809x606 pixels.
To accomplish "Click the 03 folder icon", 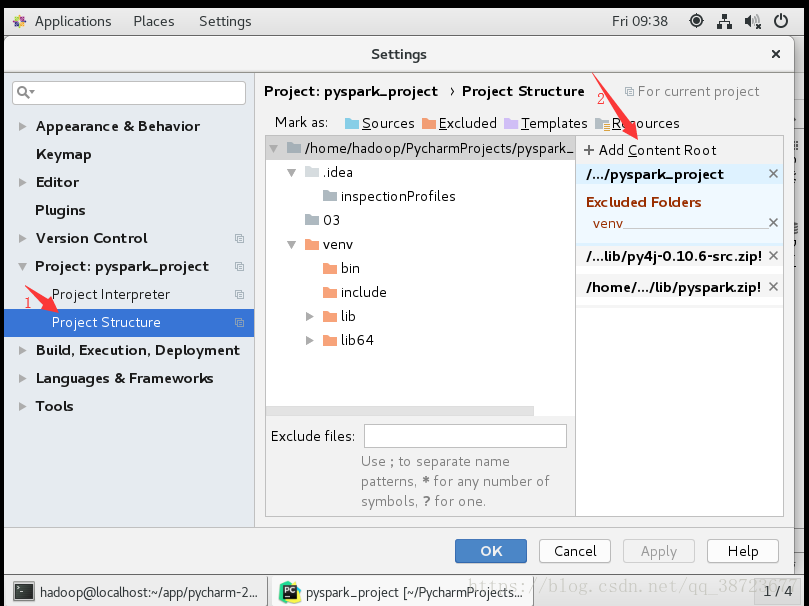I will (x=312, y=220).
